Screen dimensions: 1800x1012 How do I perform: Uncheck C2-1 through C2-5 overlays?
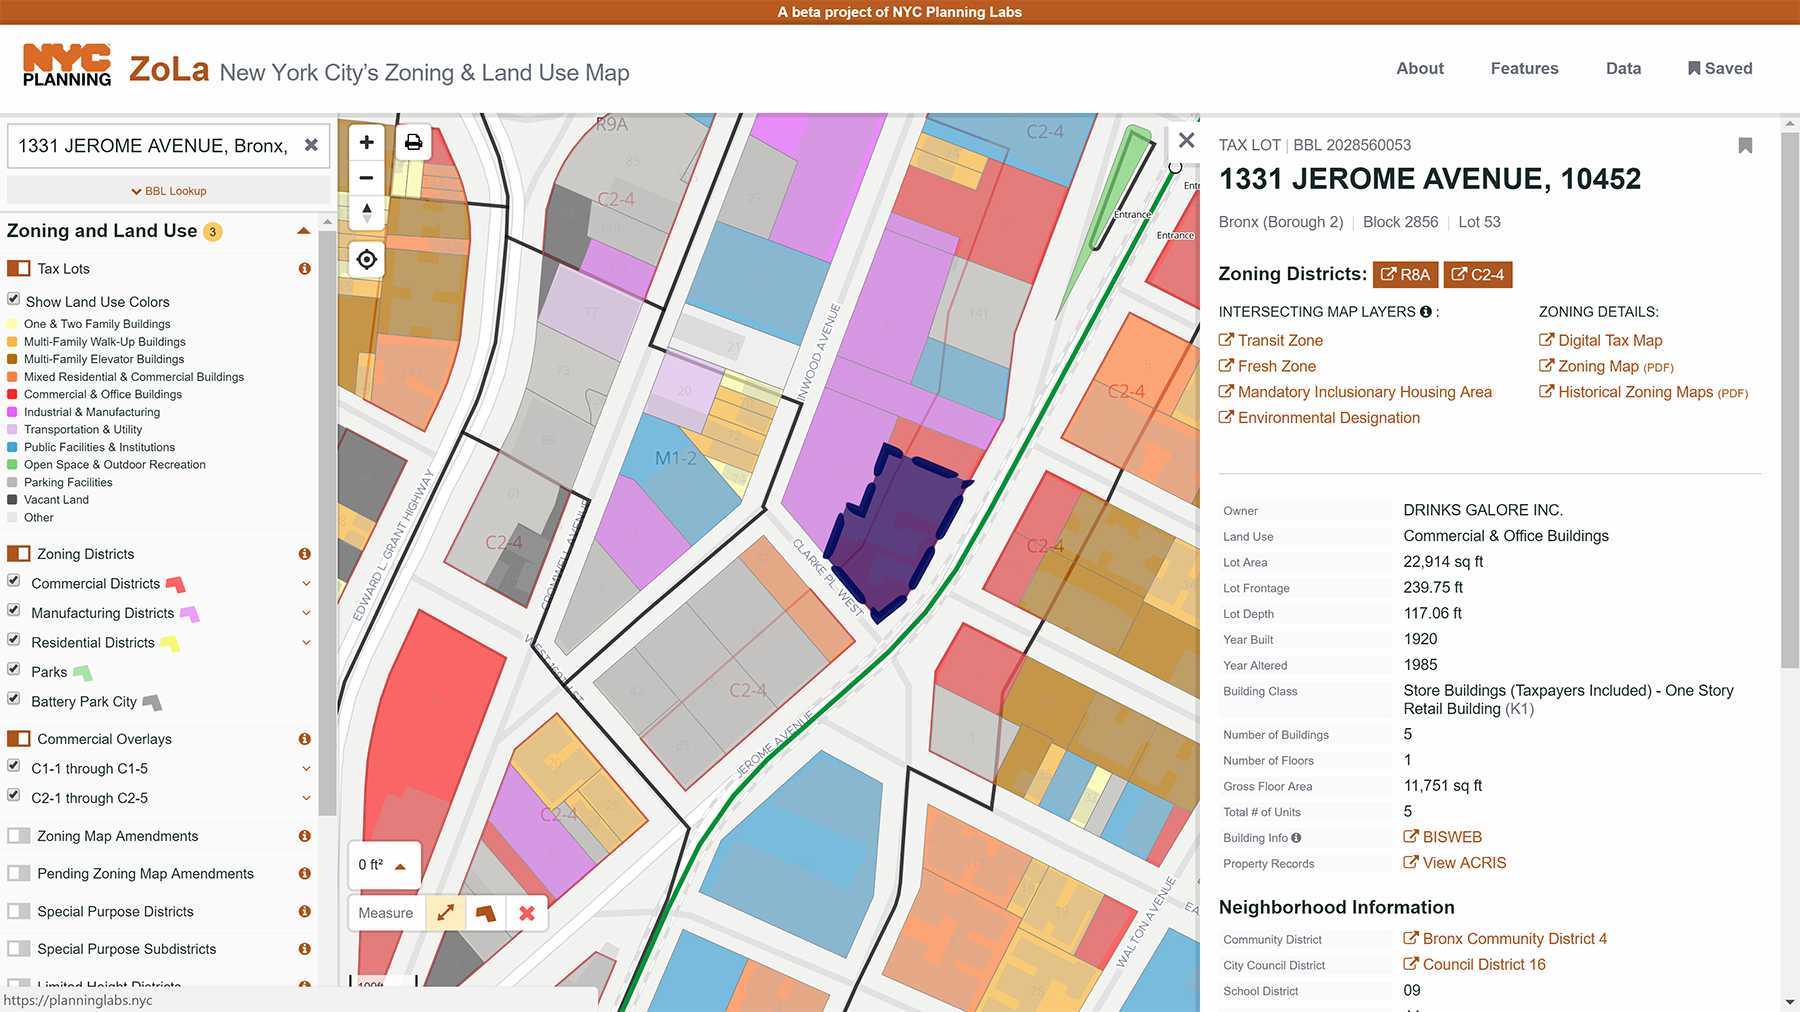coord(14,795)
